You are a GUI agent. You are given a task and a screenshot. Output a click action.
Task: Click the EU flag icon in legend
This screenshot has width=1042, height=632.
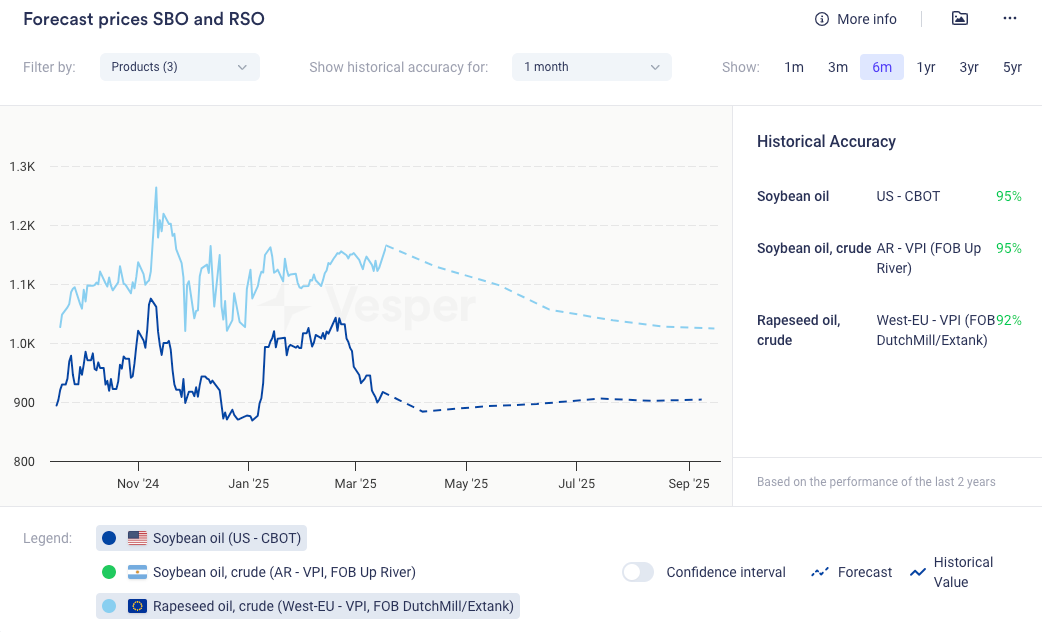pyautogui.click(x=137, y=606)
